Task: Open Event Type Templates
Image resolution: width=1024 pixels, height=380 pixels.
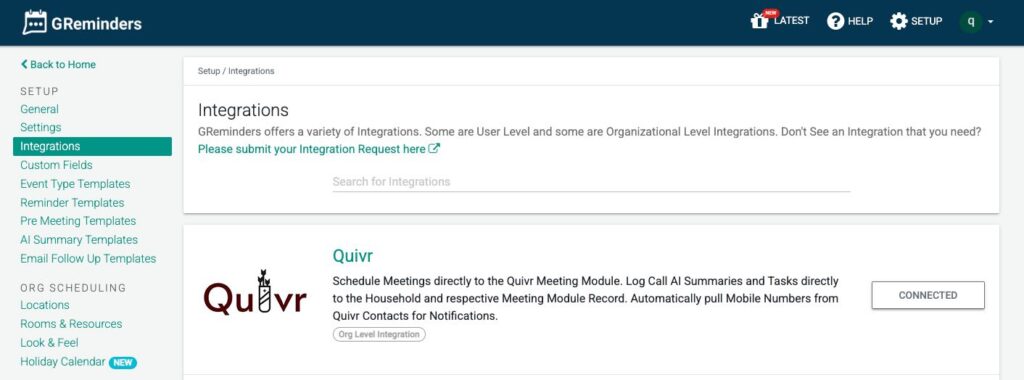Action: coord(75,184)
